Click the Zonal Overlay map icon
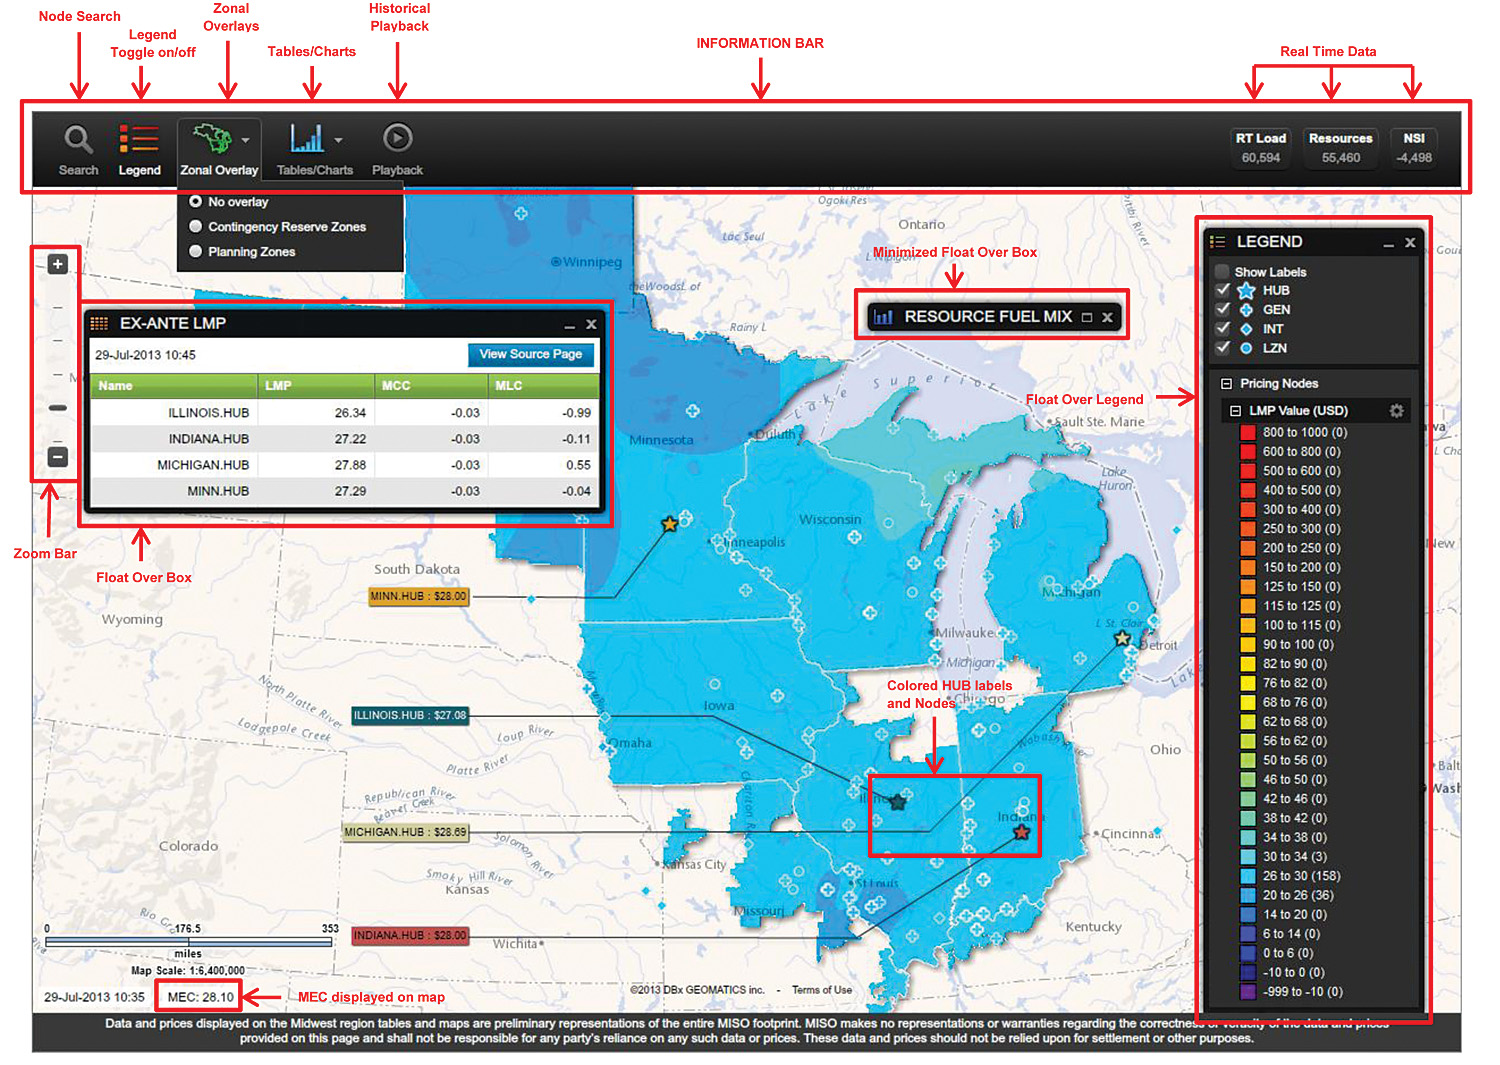Viewport: 1500px width, 1065px height. (212, 138)
